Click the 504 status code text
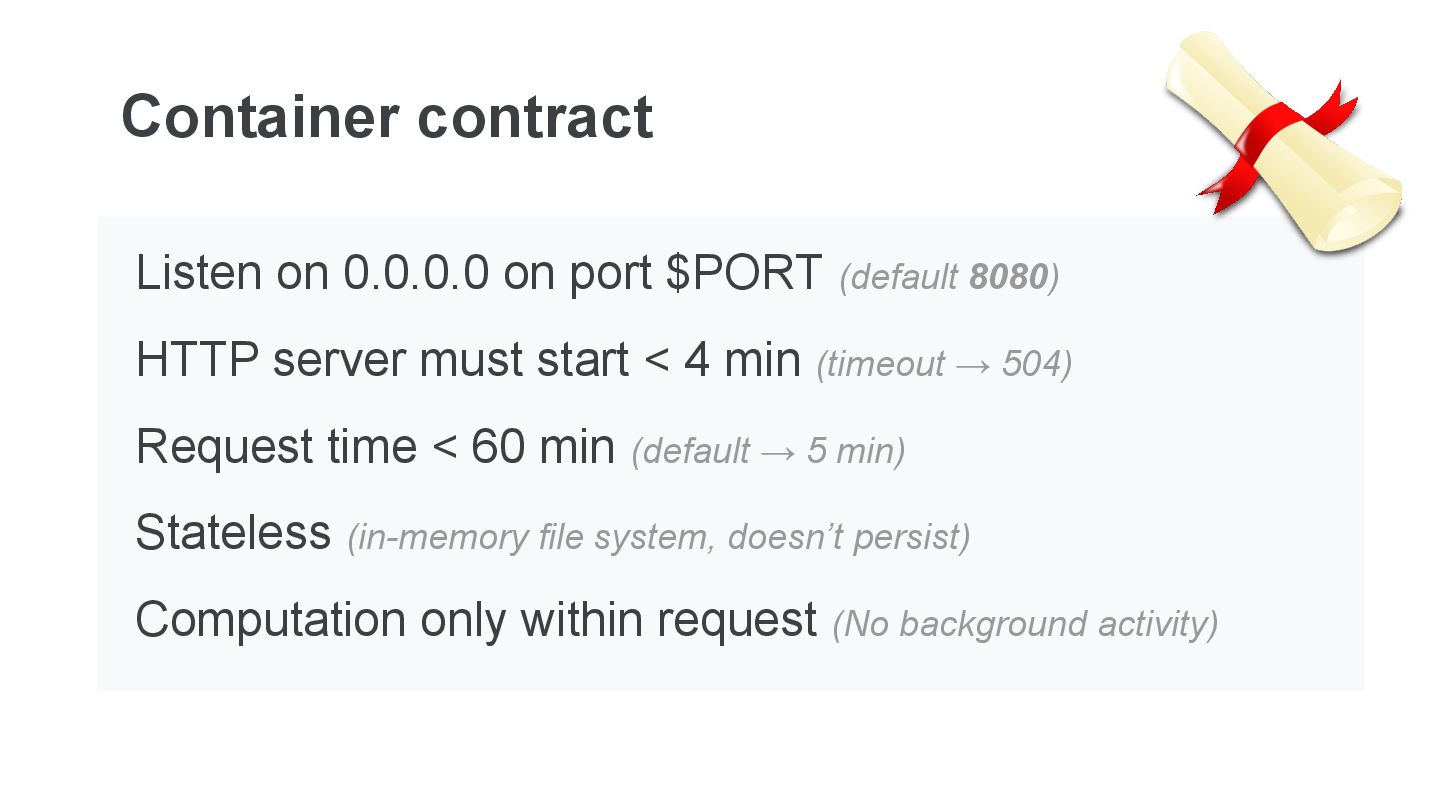 1031,364
